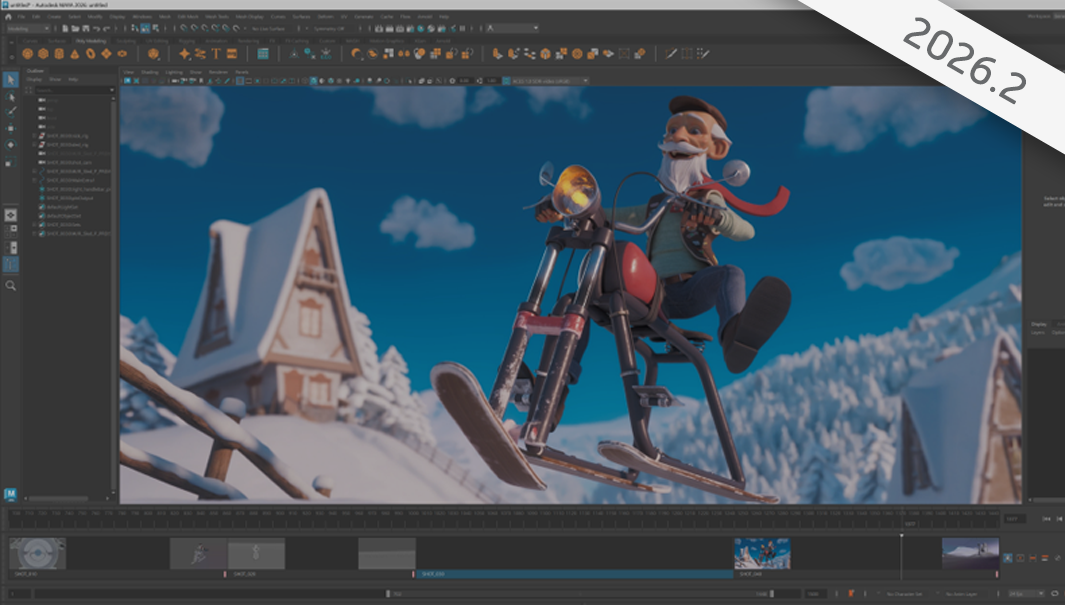Click the single-pane layout button in toolbox
The width and height of the screenshot is (1065, 605).
(10, 215)
